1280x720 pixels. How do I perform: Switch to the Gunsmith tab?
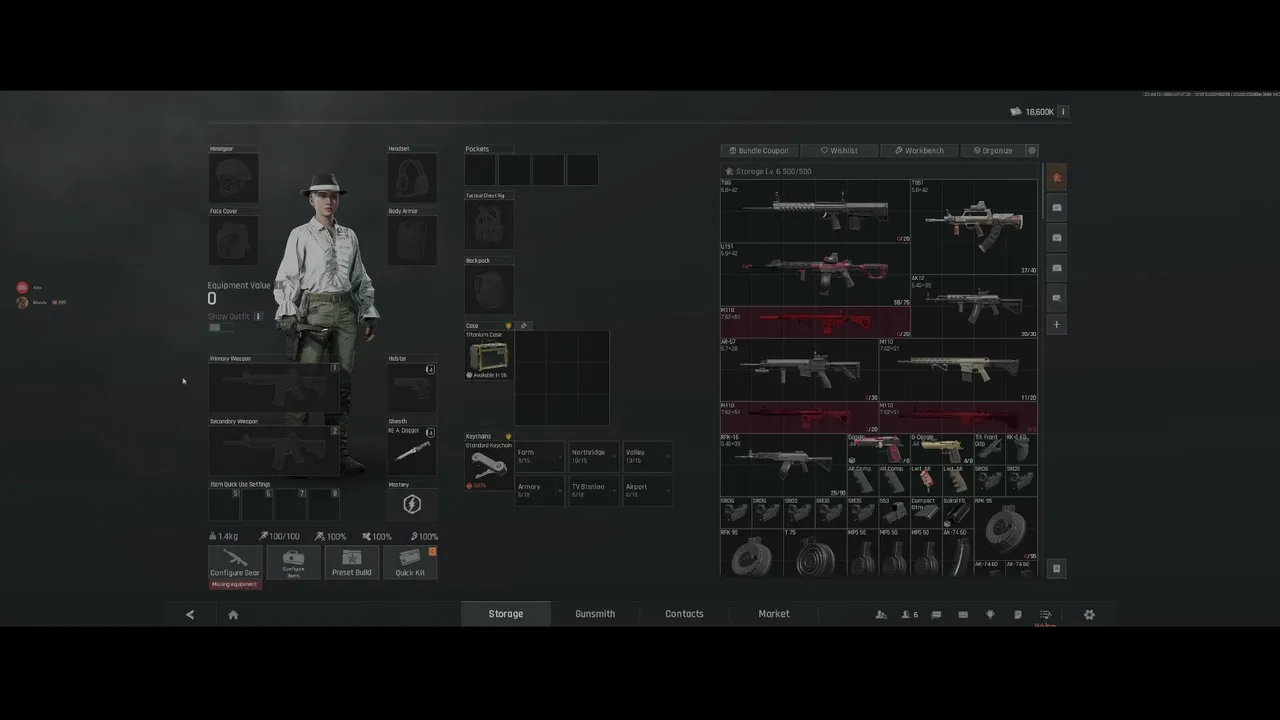click(595, 614)
